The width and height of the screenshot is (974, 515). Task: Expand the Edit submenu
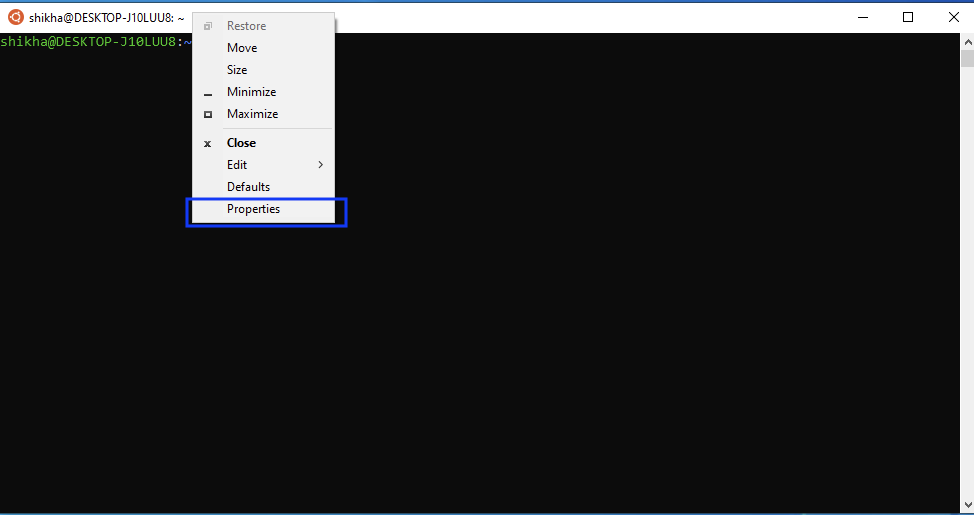(263, 165)
